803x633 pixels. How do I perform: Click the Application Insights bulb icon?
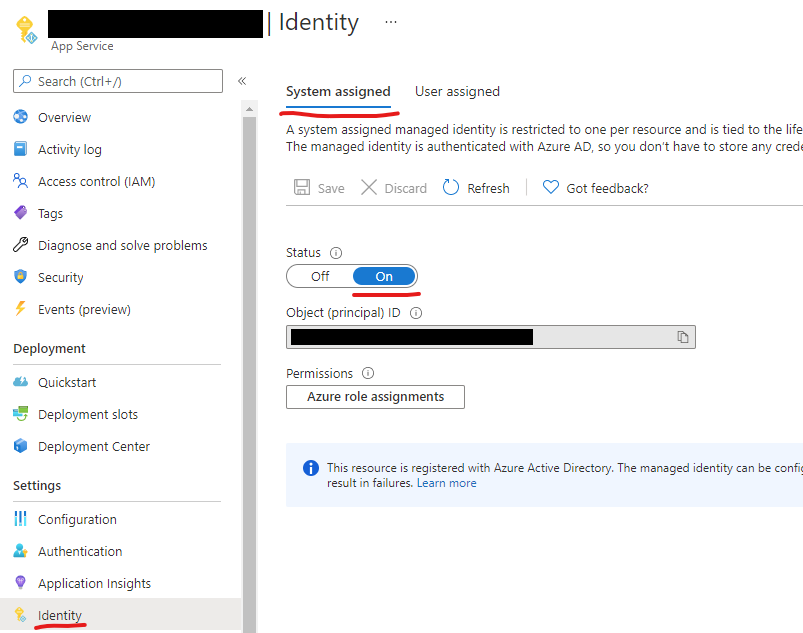(20, 582)
